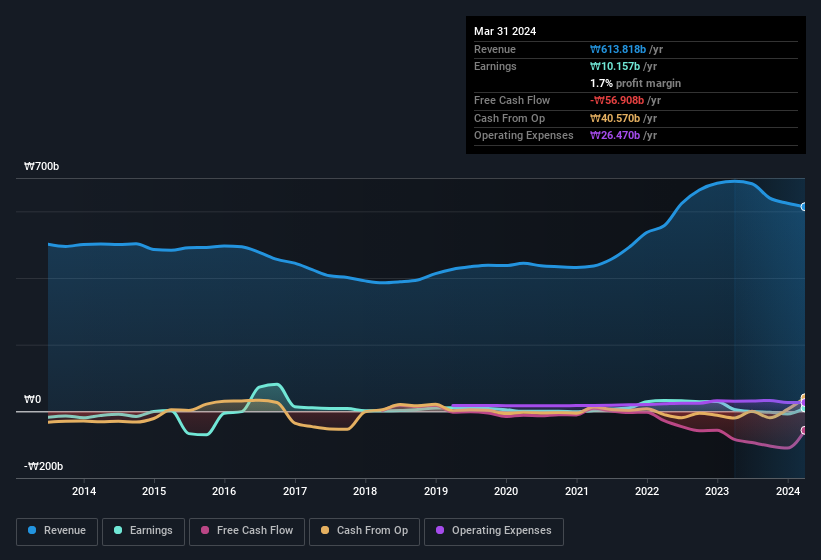The height and width of the screenshot is (560, 821).
Task: Toggle the Earnings legend item
Action: (x=143, y=530)
